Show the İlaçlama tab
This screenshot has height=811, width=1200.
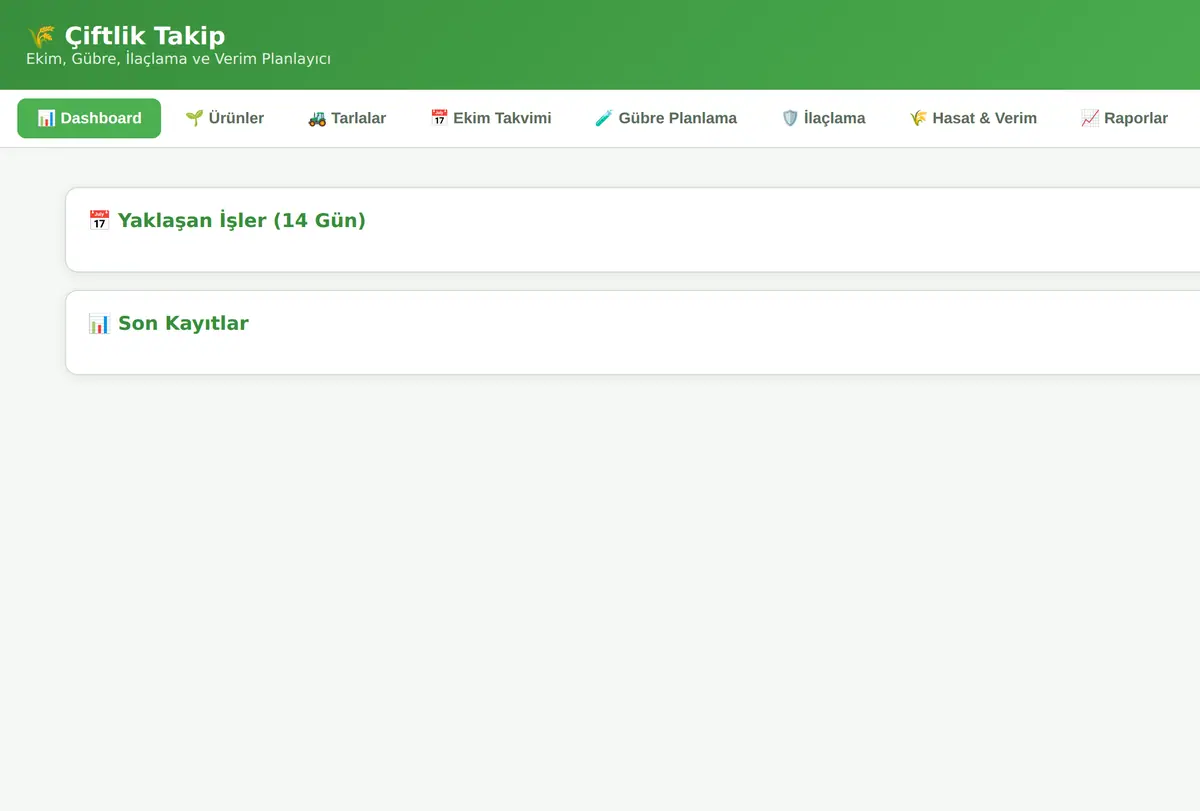[x=823, y=118]
